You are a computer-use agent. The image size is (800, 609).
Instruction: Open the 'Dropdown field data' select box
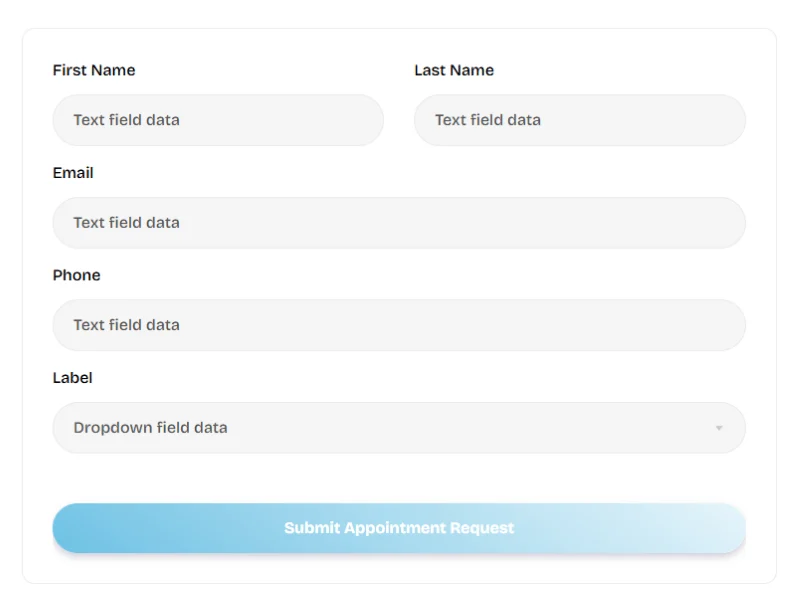pos(399,428)
